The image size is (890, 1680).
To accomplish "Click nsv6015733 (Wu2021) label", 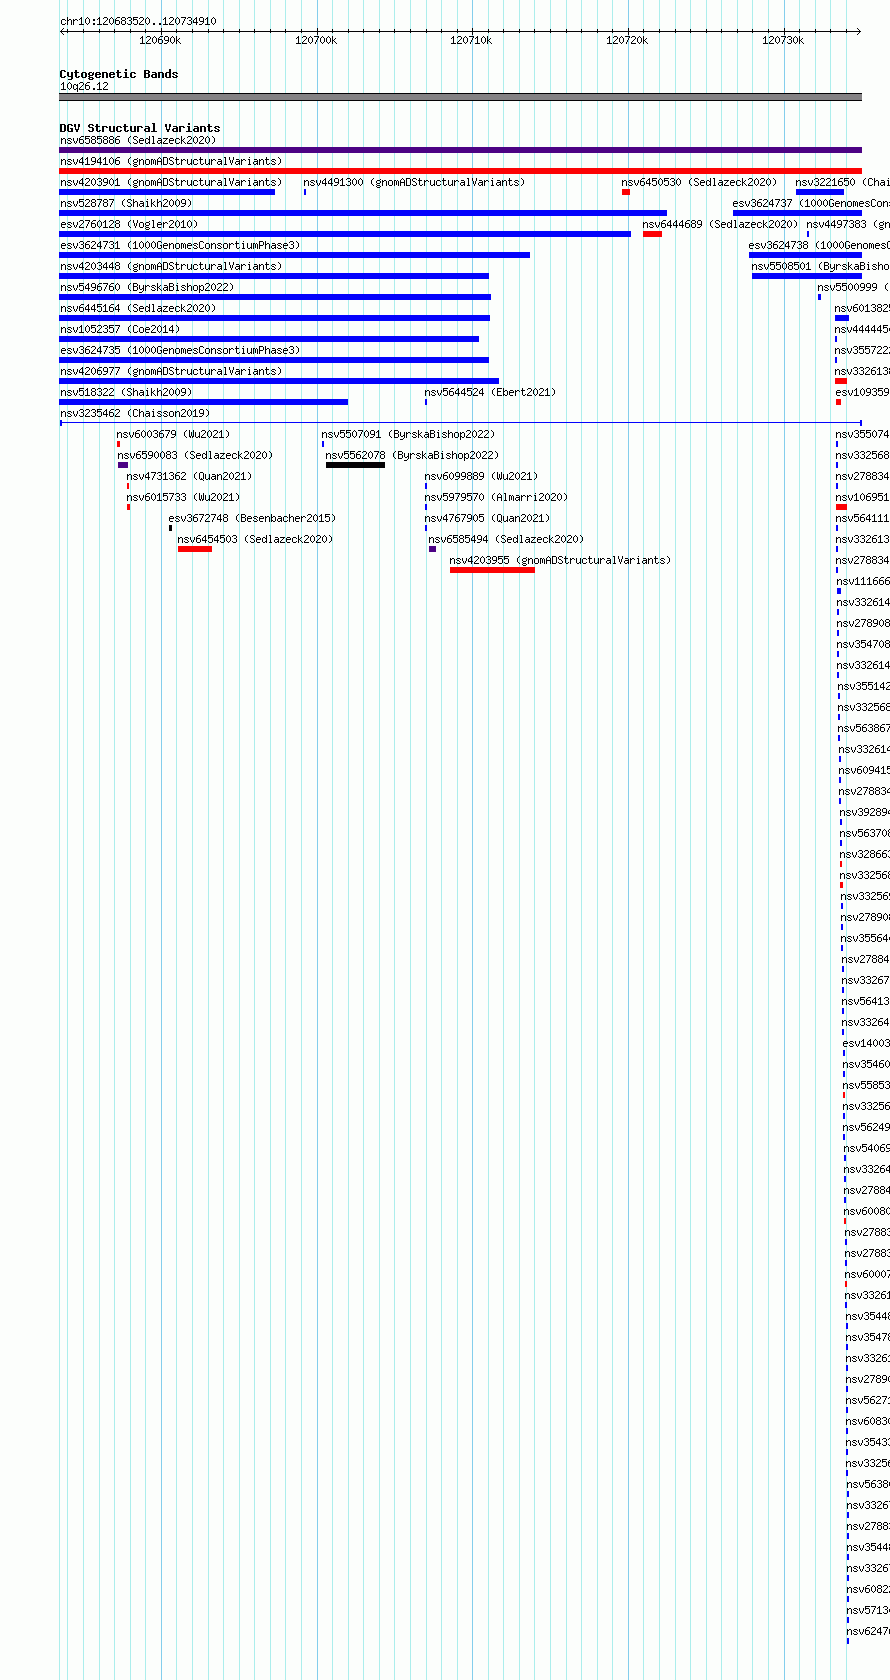I will tap(183, 497).
